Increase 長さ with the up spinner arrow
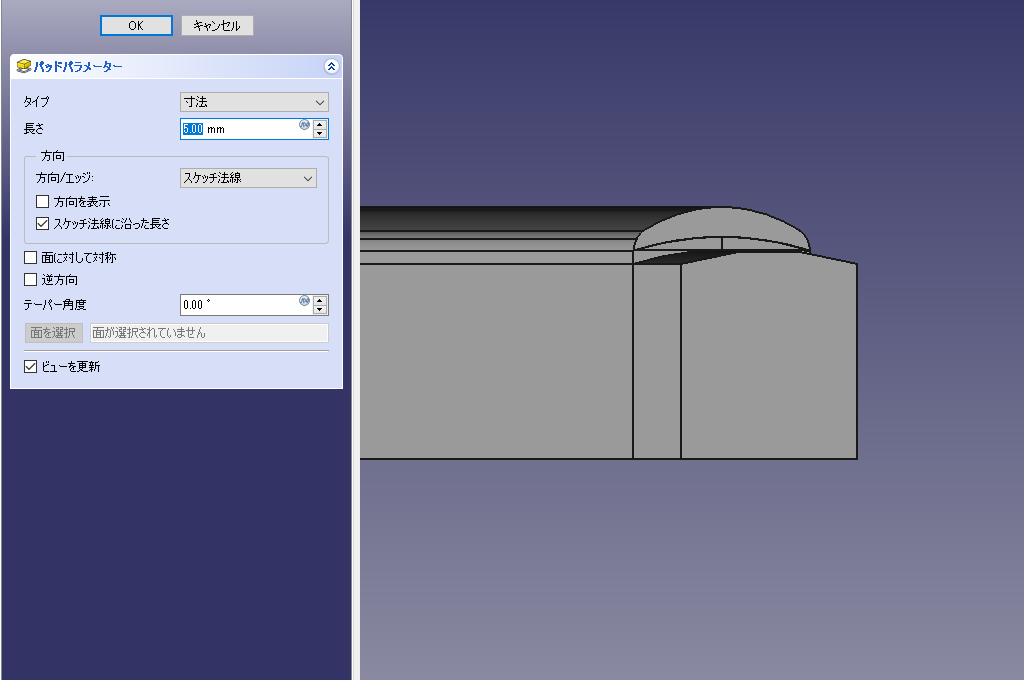Image resolution: width=1024 pixels, height=680 pixels. point(320,124)
